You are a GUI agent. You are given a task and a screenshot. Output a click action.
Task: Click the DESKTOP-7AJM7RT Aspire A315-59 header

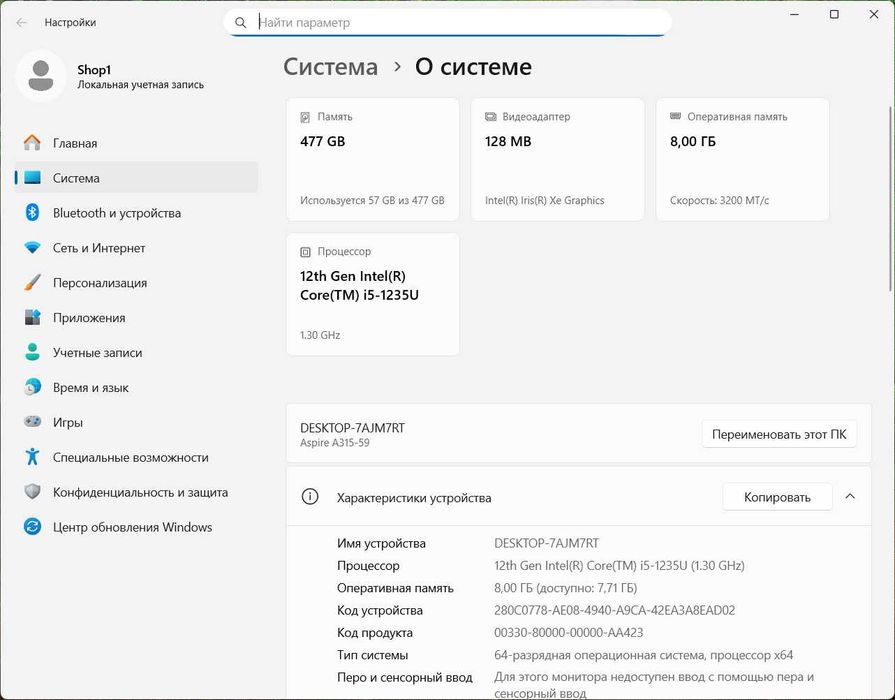[x=579, y=434]
